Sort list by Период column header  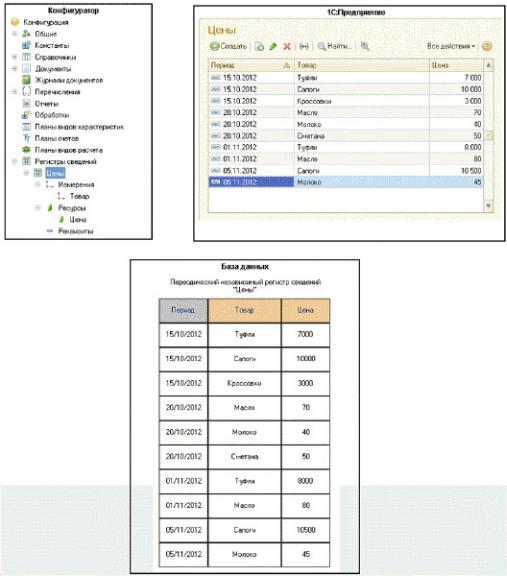tap(251, 65)
